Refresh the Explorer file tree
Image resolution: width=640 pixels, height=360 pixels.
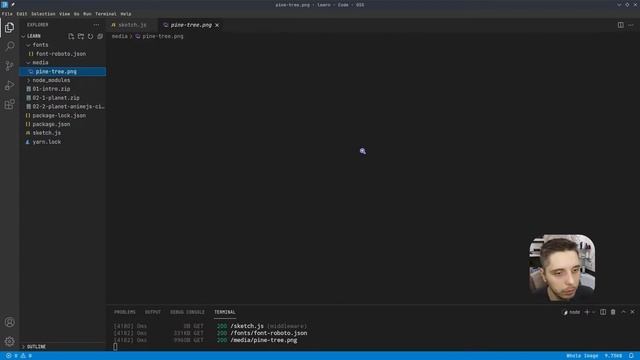click(90, 36)
